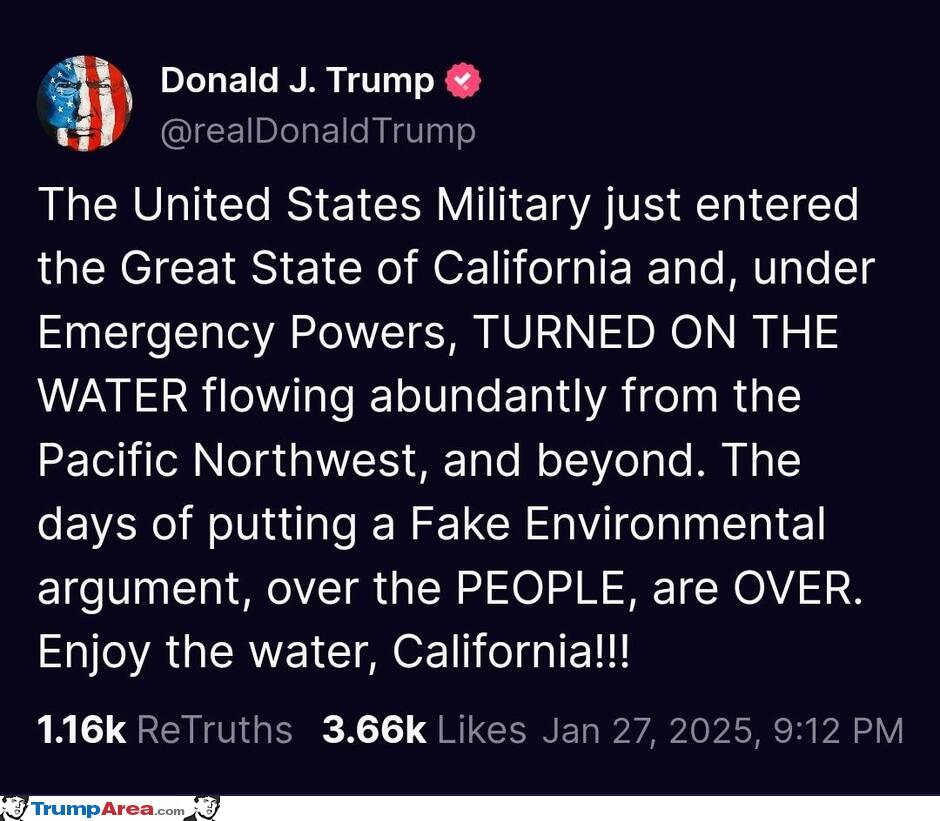Screen dimensions: 940x821
Task: Click the red verified checkmark badge
Action: pyautogui.click(x=463, y=80)
